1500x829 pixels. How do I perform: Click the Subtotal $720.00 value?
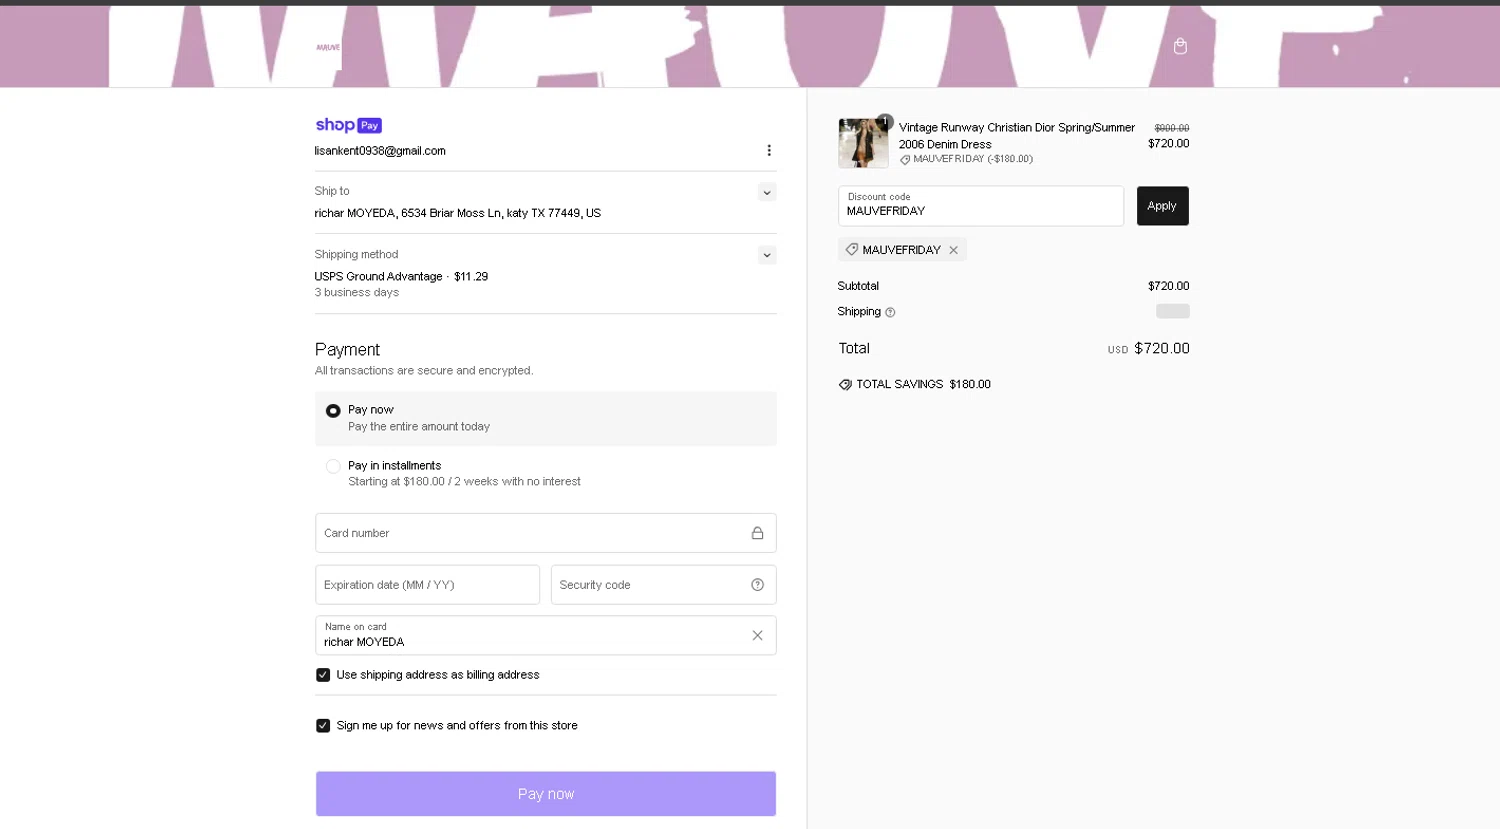coord(1168,286)
